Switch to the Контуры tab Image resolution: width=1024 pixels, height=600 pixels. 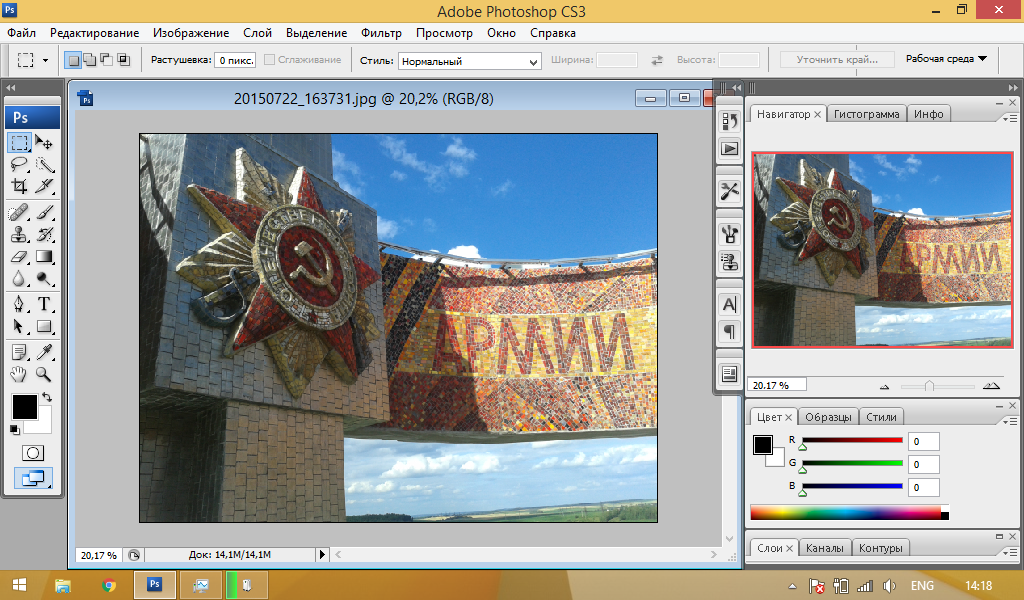[880, 548]
